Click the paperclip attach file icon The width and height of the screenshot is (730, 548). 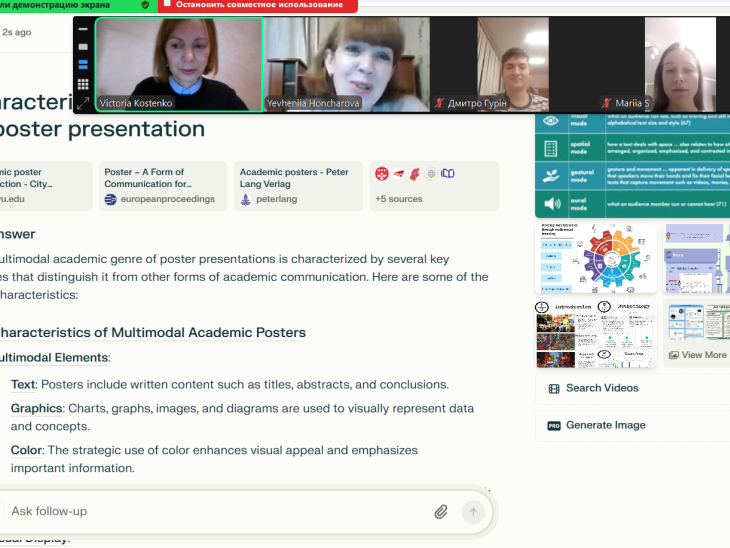click(x=440, y=512)
